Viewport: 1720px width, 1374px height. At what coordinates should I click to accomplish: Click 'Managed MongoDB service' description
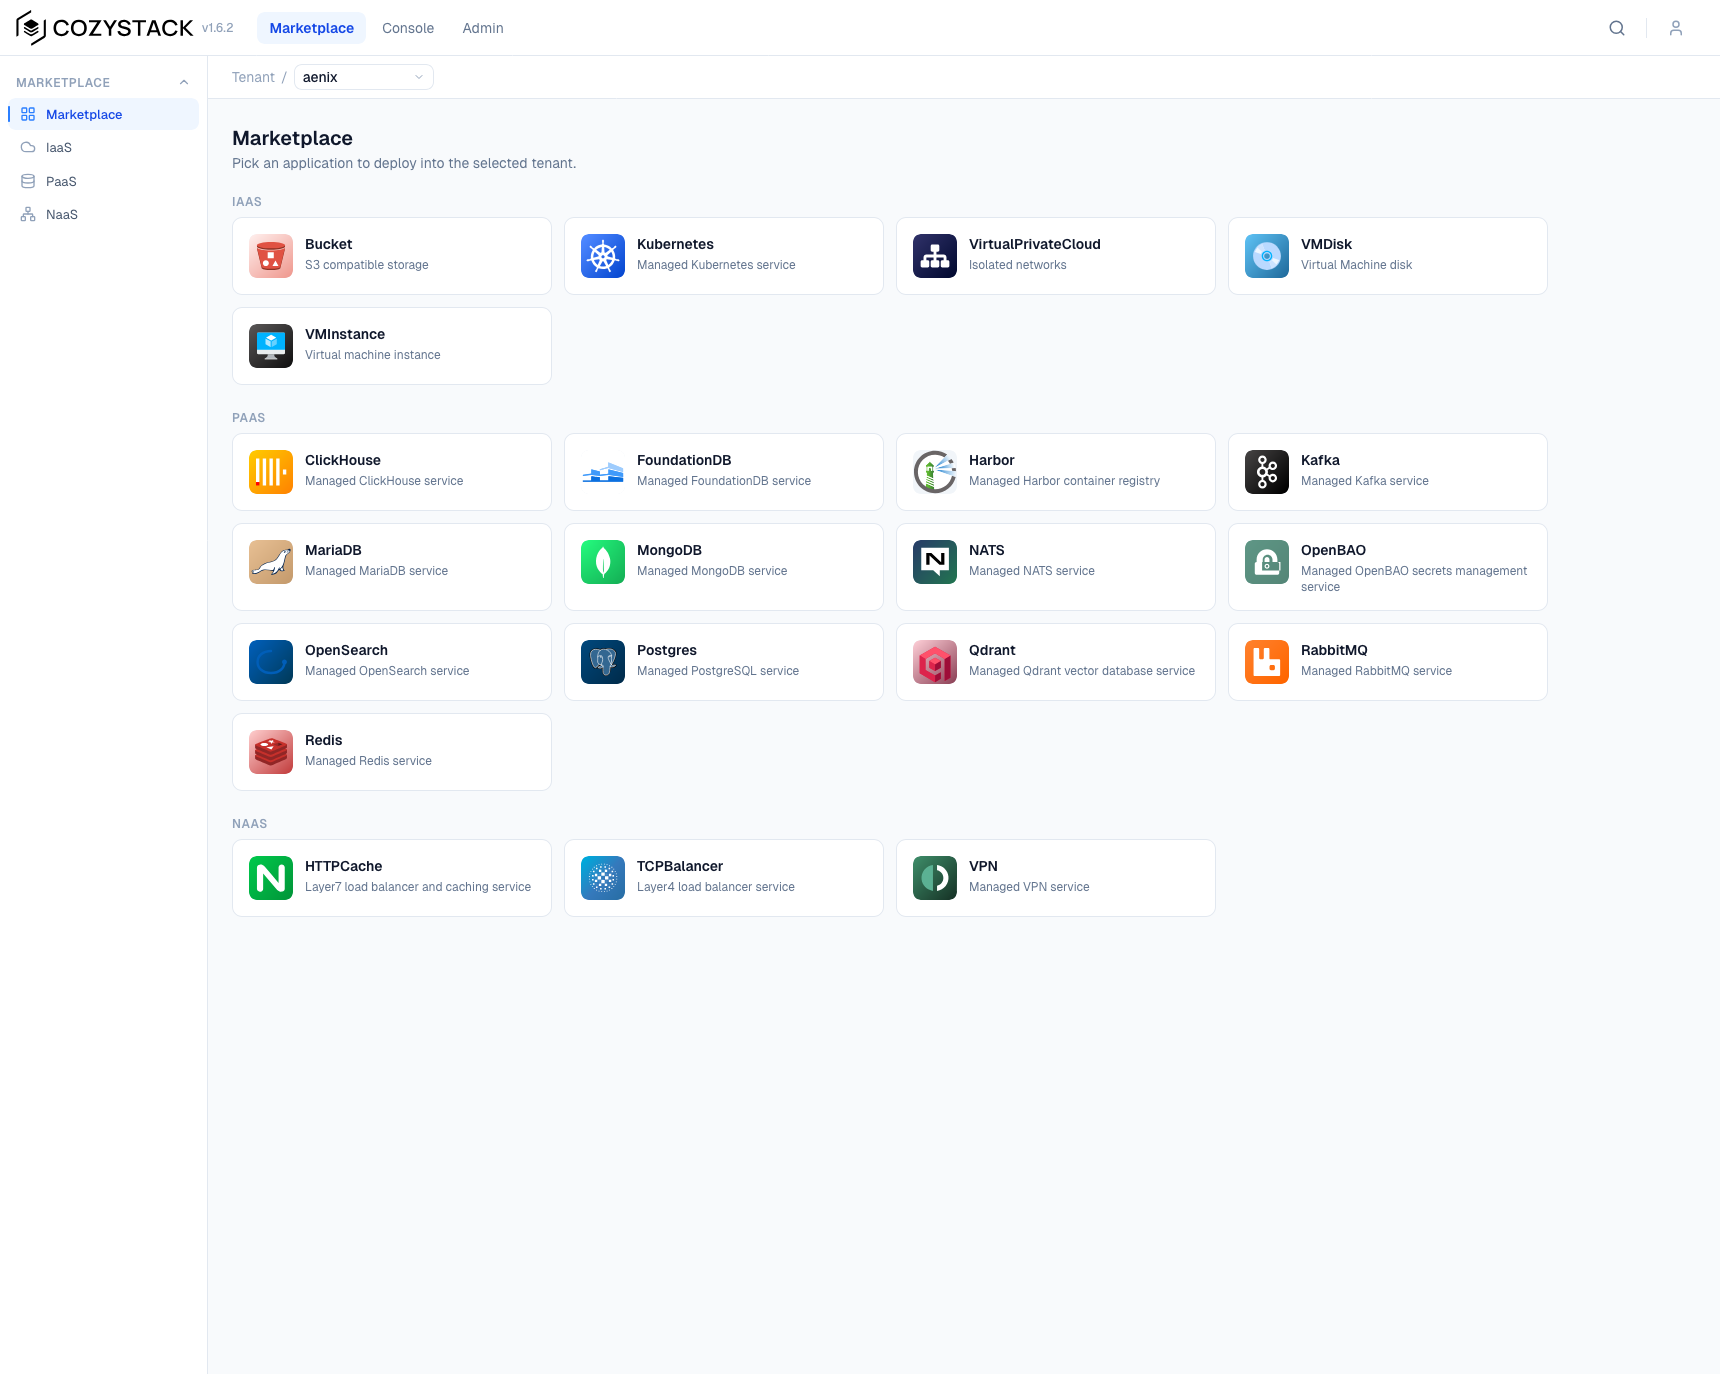click(712, 571)
